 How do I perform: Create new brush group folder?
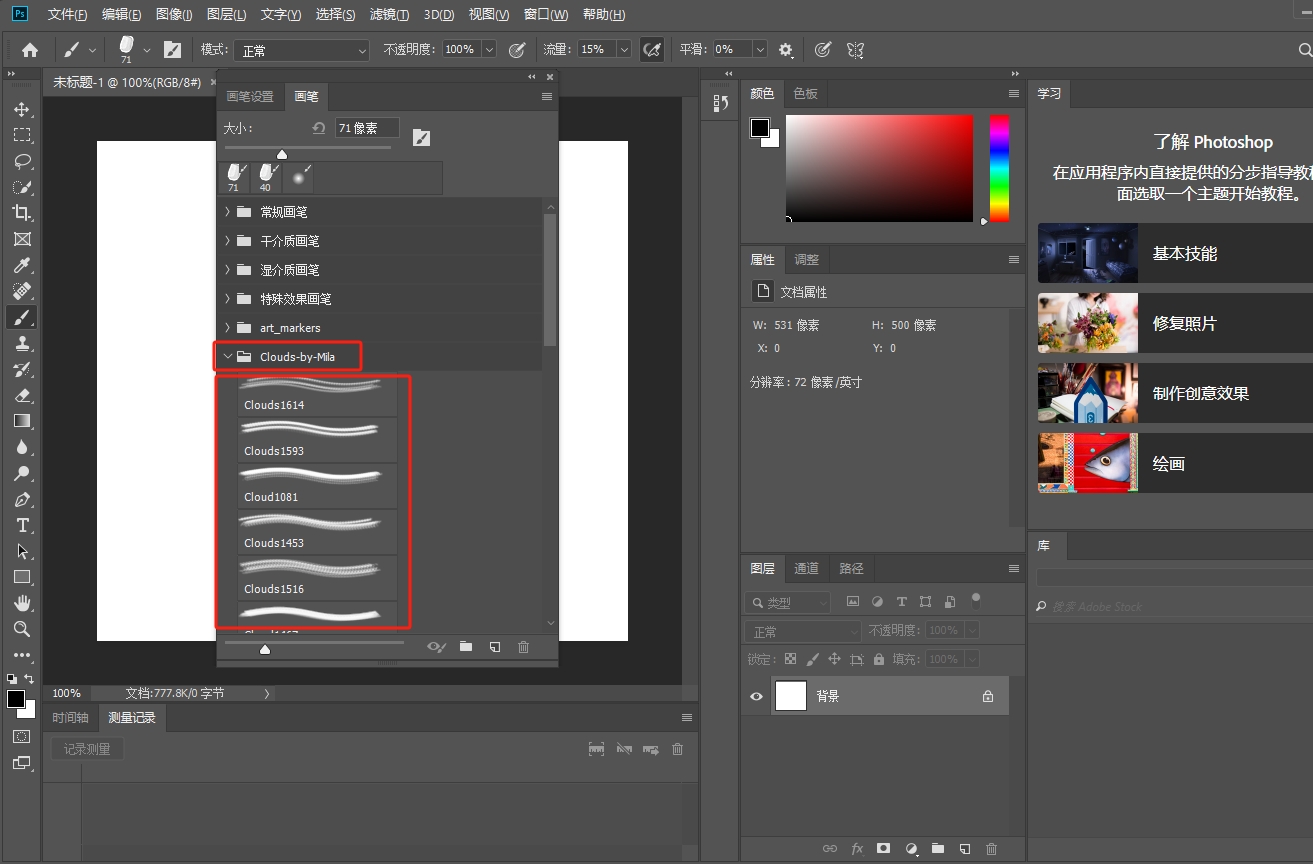pyautogui.click(x=466, y=647)
